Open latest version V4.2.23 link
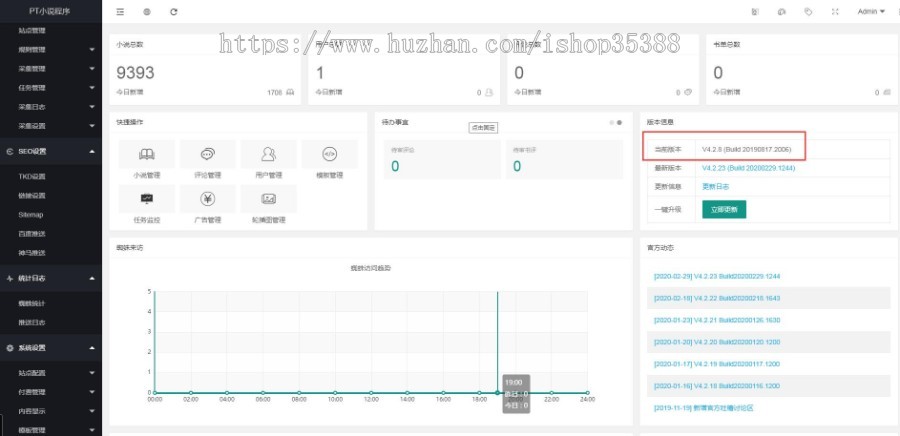The width and height of the screenshot is (900, 436). click(x=748, y=168)
